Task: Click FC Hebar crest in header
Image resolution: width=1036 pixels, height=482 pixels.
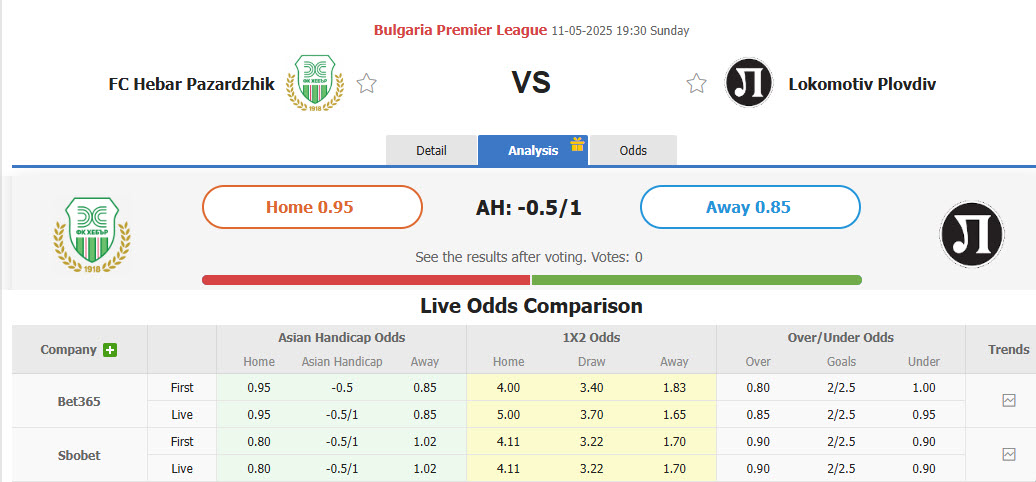Action: point(315,83)
